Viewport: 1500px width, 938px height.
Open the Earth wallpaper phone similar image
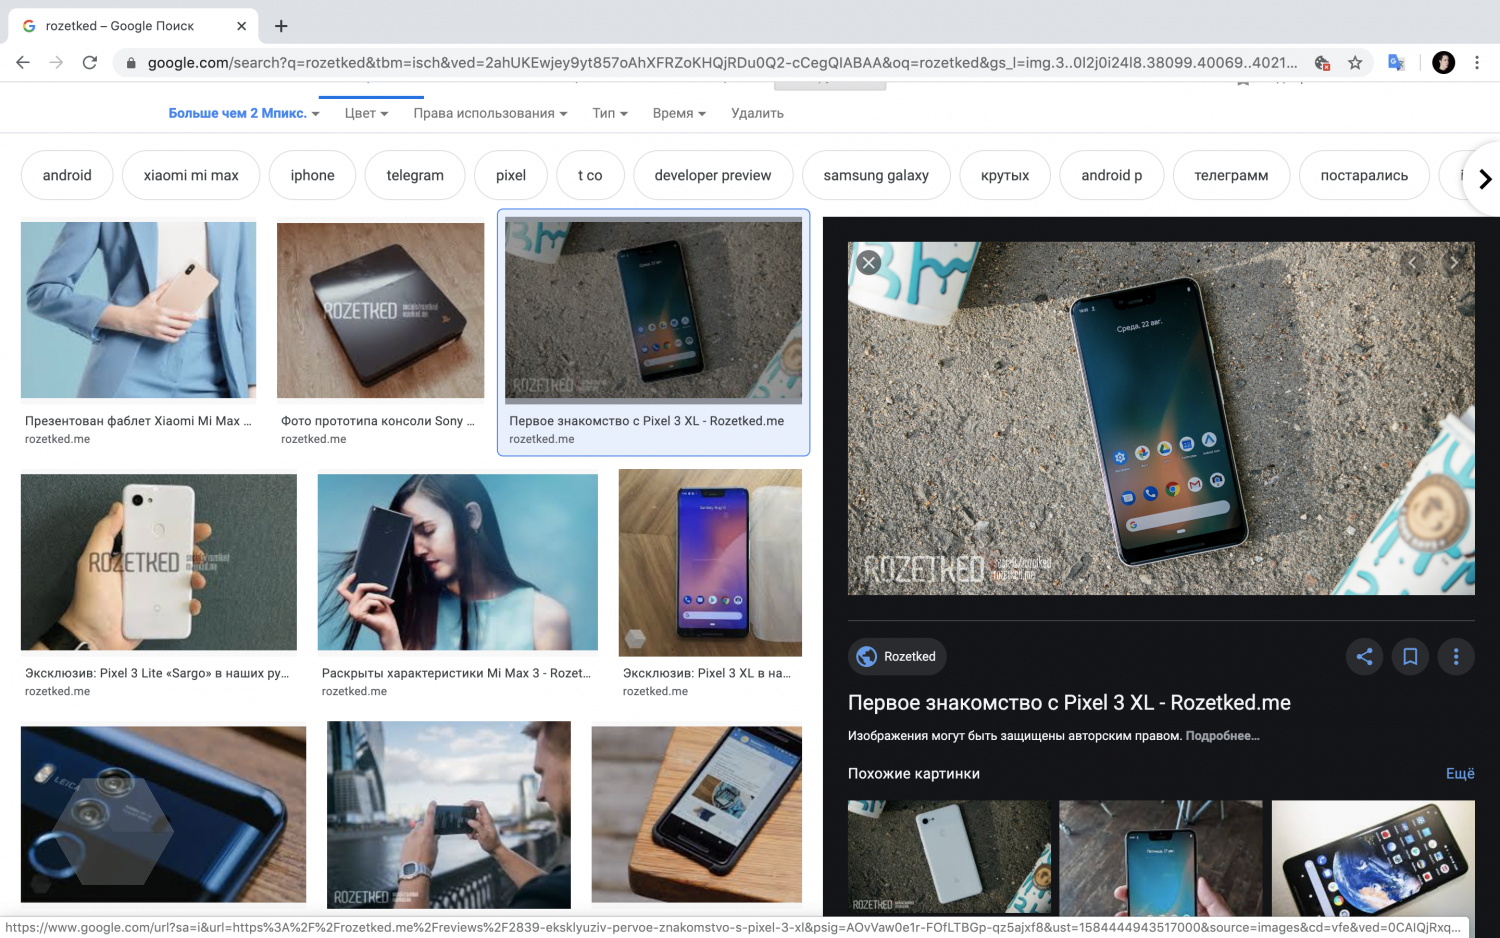tap(1373, 857)
